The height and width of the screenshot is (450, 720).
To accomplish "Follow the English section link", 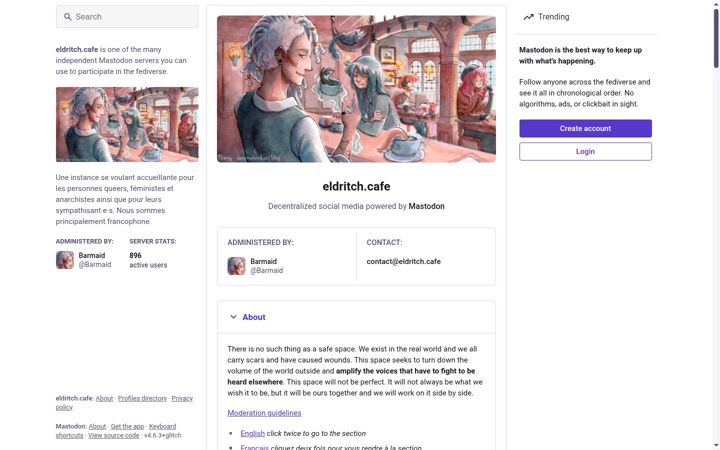I will (x=253, y=433).
